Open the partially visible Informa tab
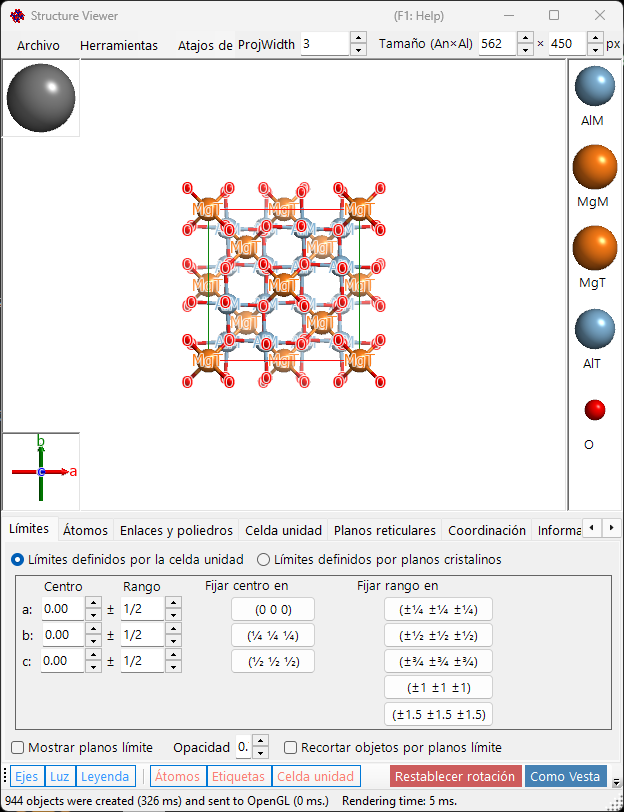 558,530
